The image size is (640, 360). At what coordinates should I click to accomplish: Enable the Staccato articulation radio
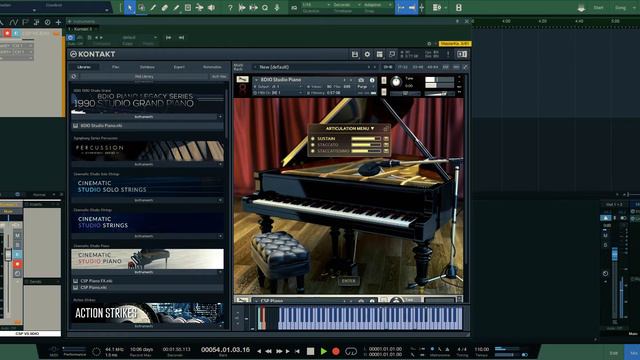(313, 145)
